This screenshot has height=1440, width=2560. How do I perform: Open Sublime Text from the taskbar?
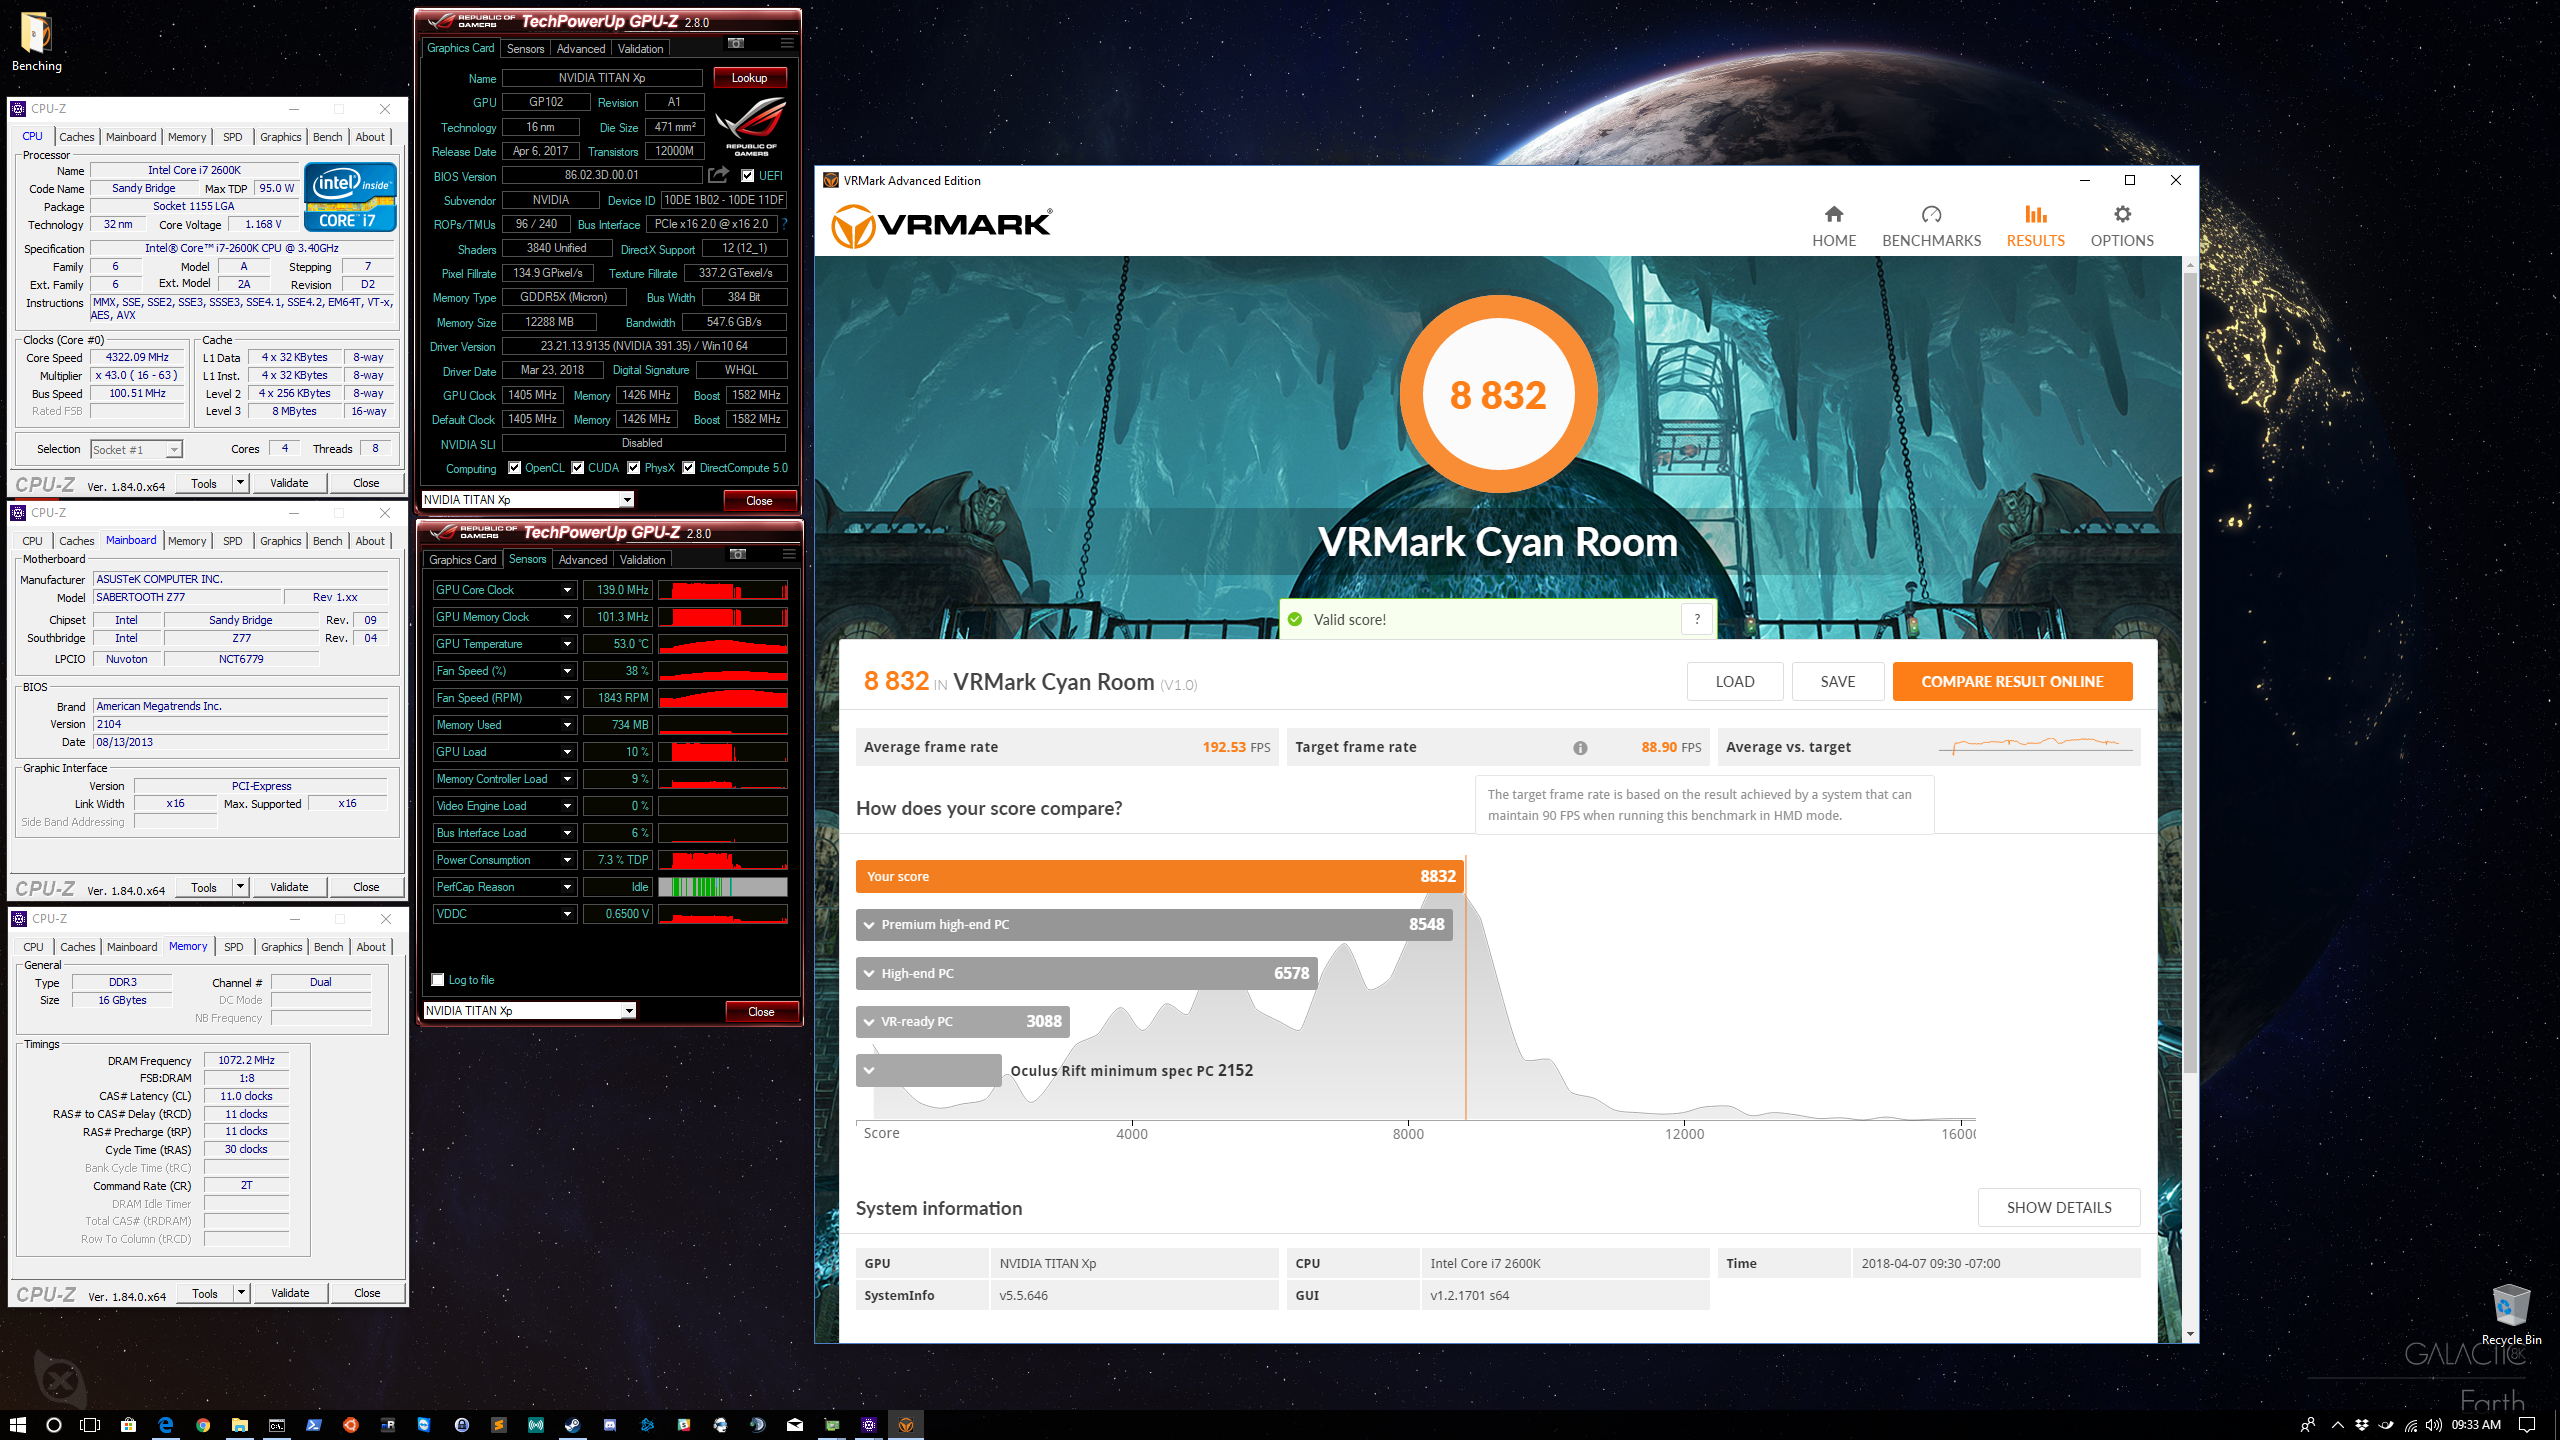pos(499,1424)
